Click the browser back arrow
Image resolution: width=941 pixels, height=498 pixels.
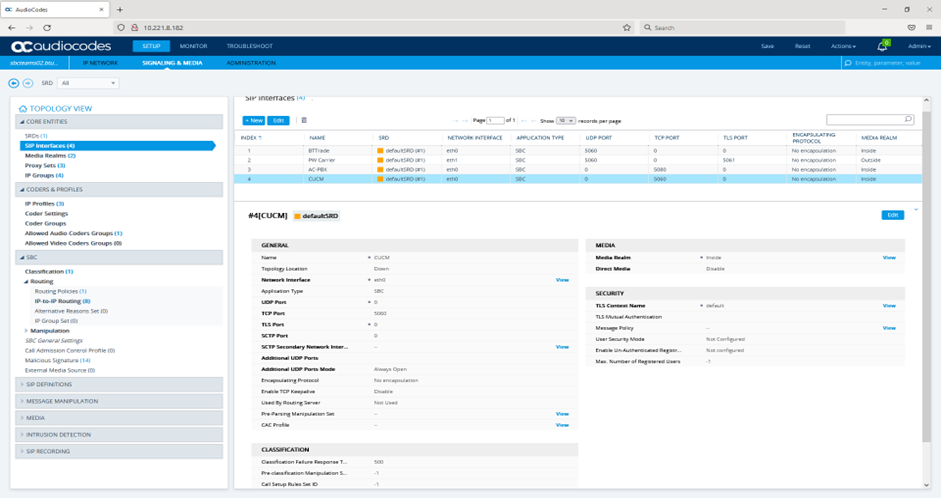12,28
